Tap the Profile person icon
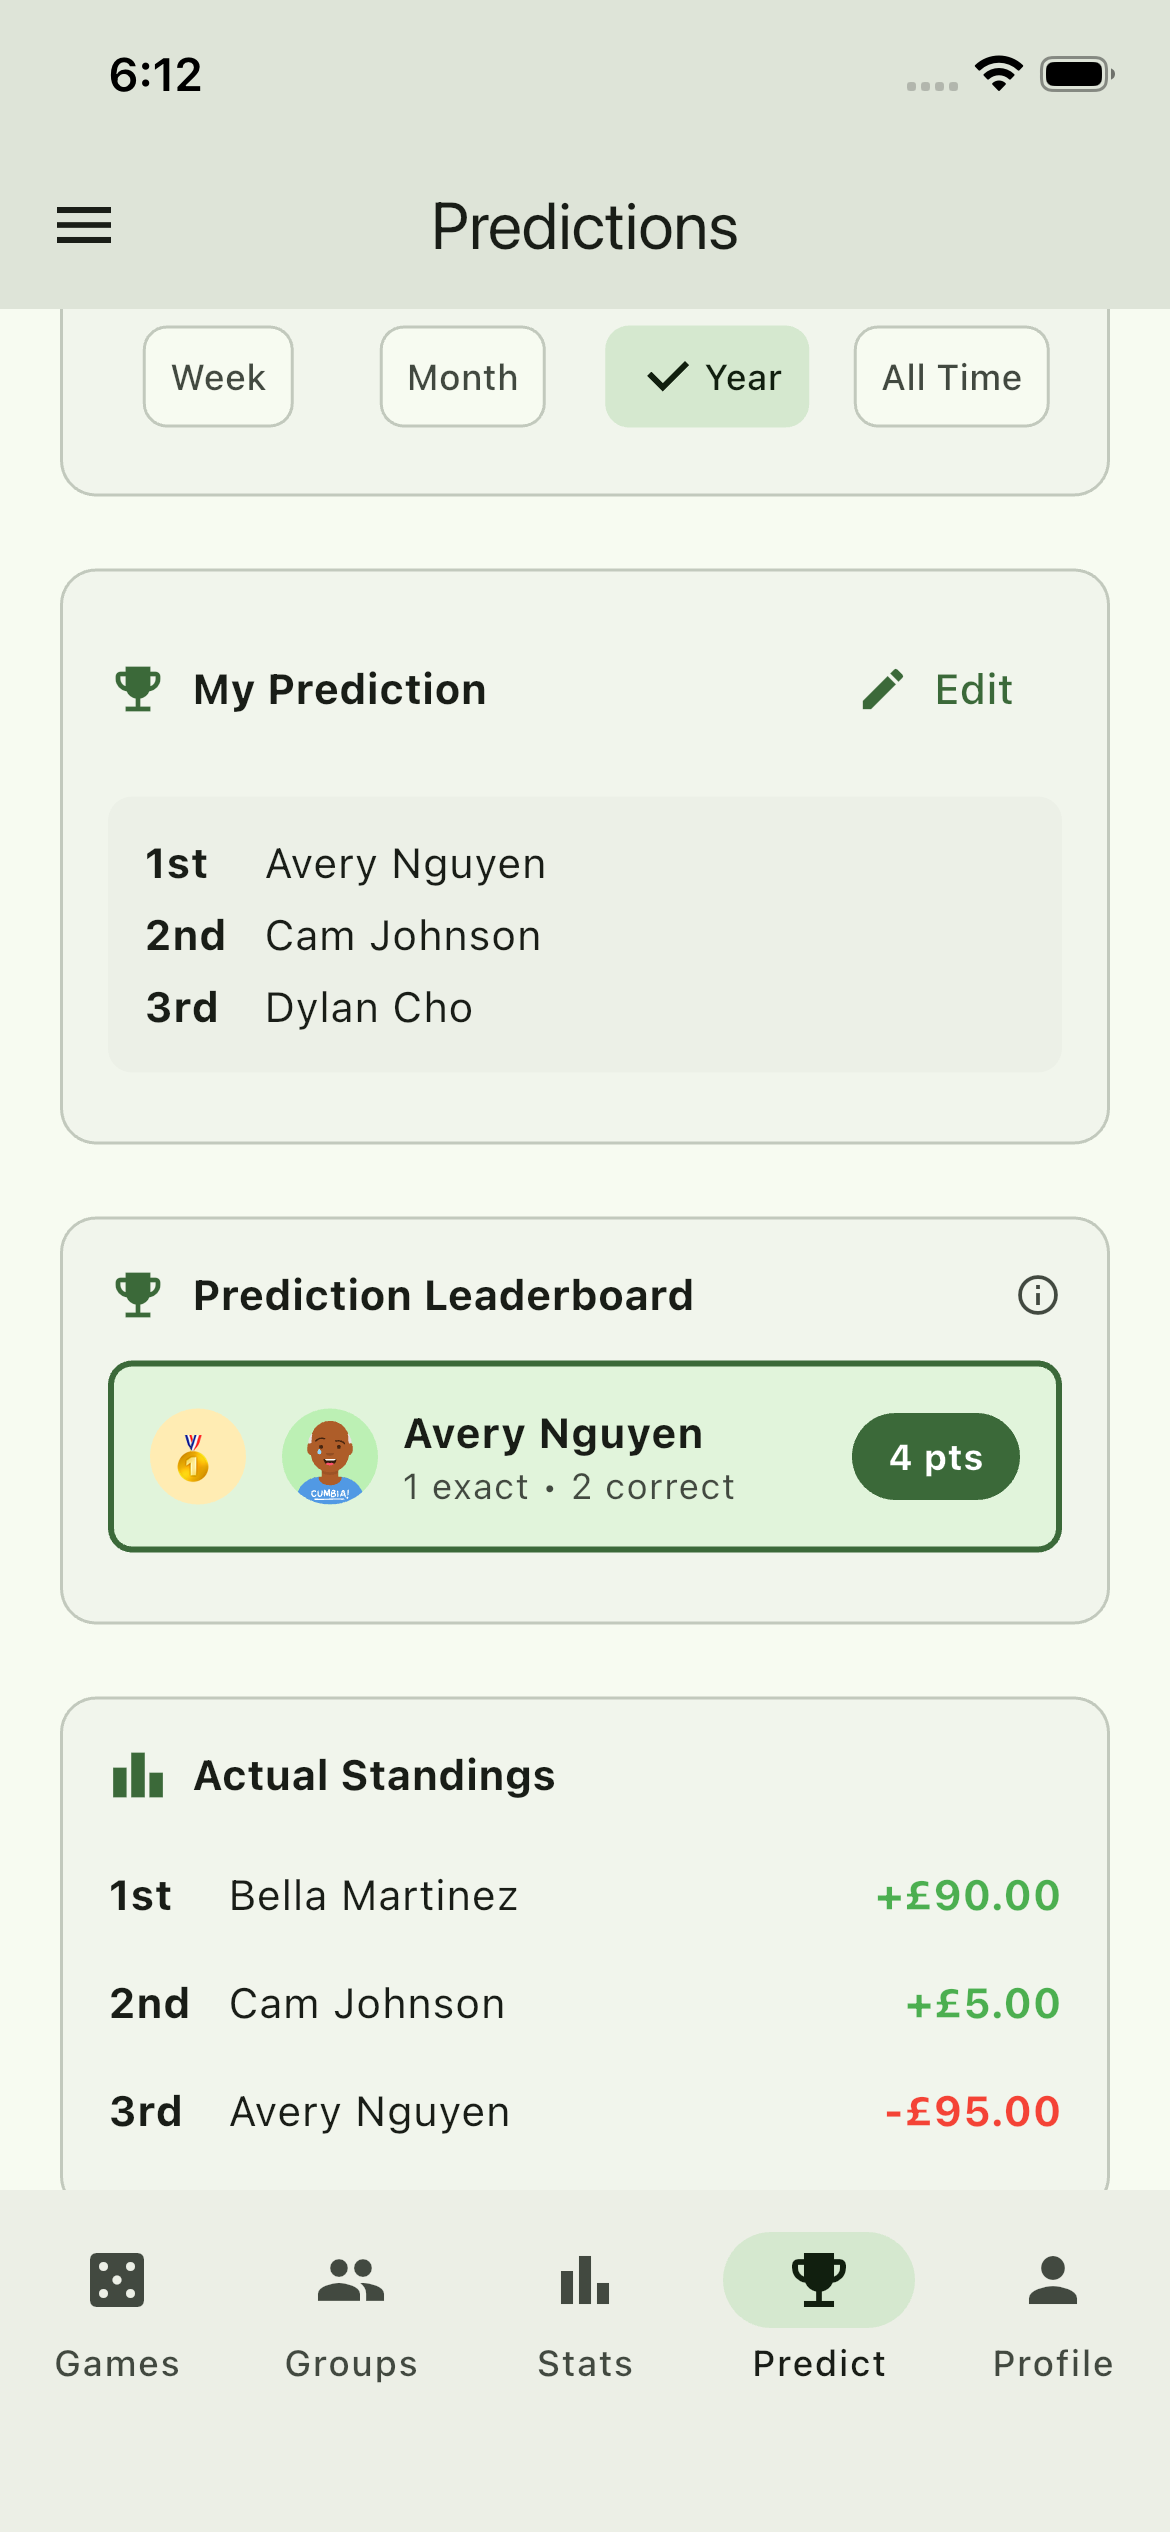 coord(1051,2281)
